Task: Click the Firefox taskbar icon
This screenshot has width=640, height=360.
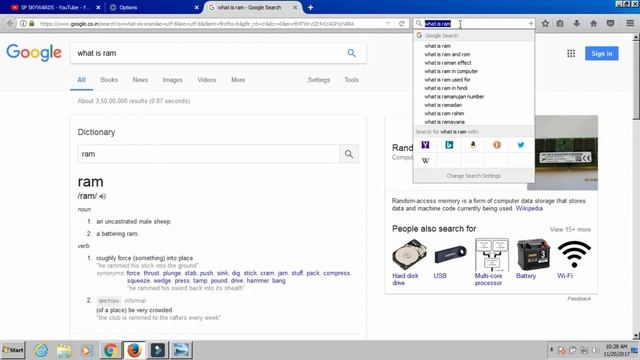Action: point(134,350)
